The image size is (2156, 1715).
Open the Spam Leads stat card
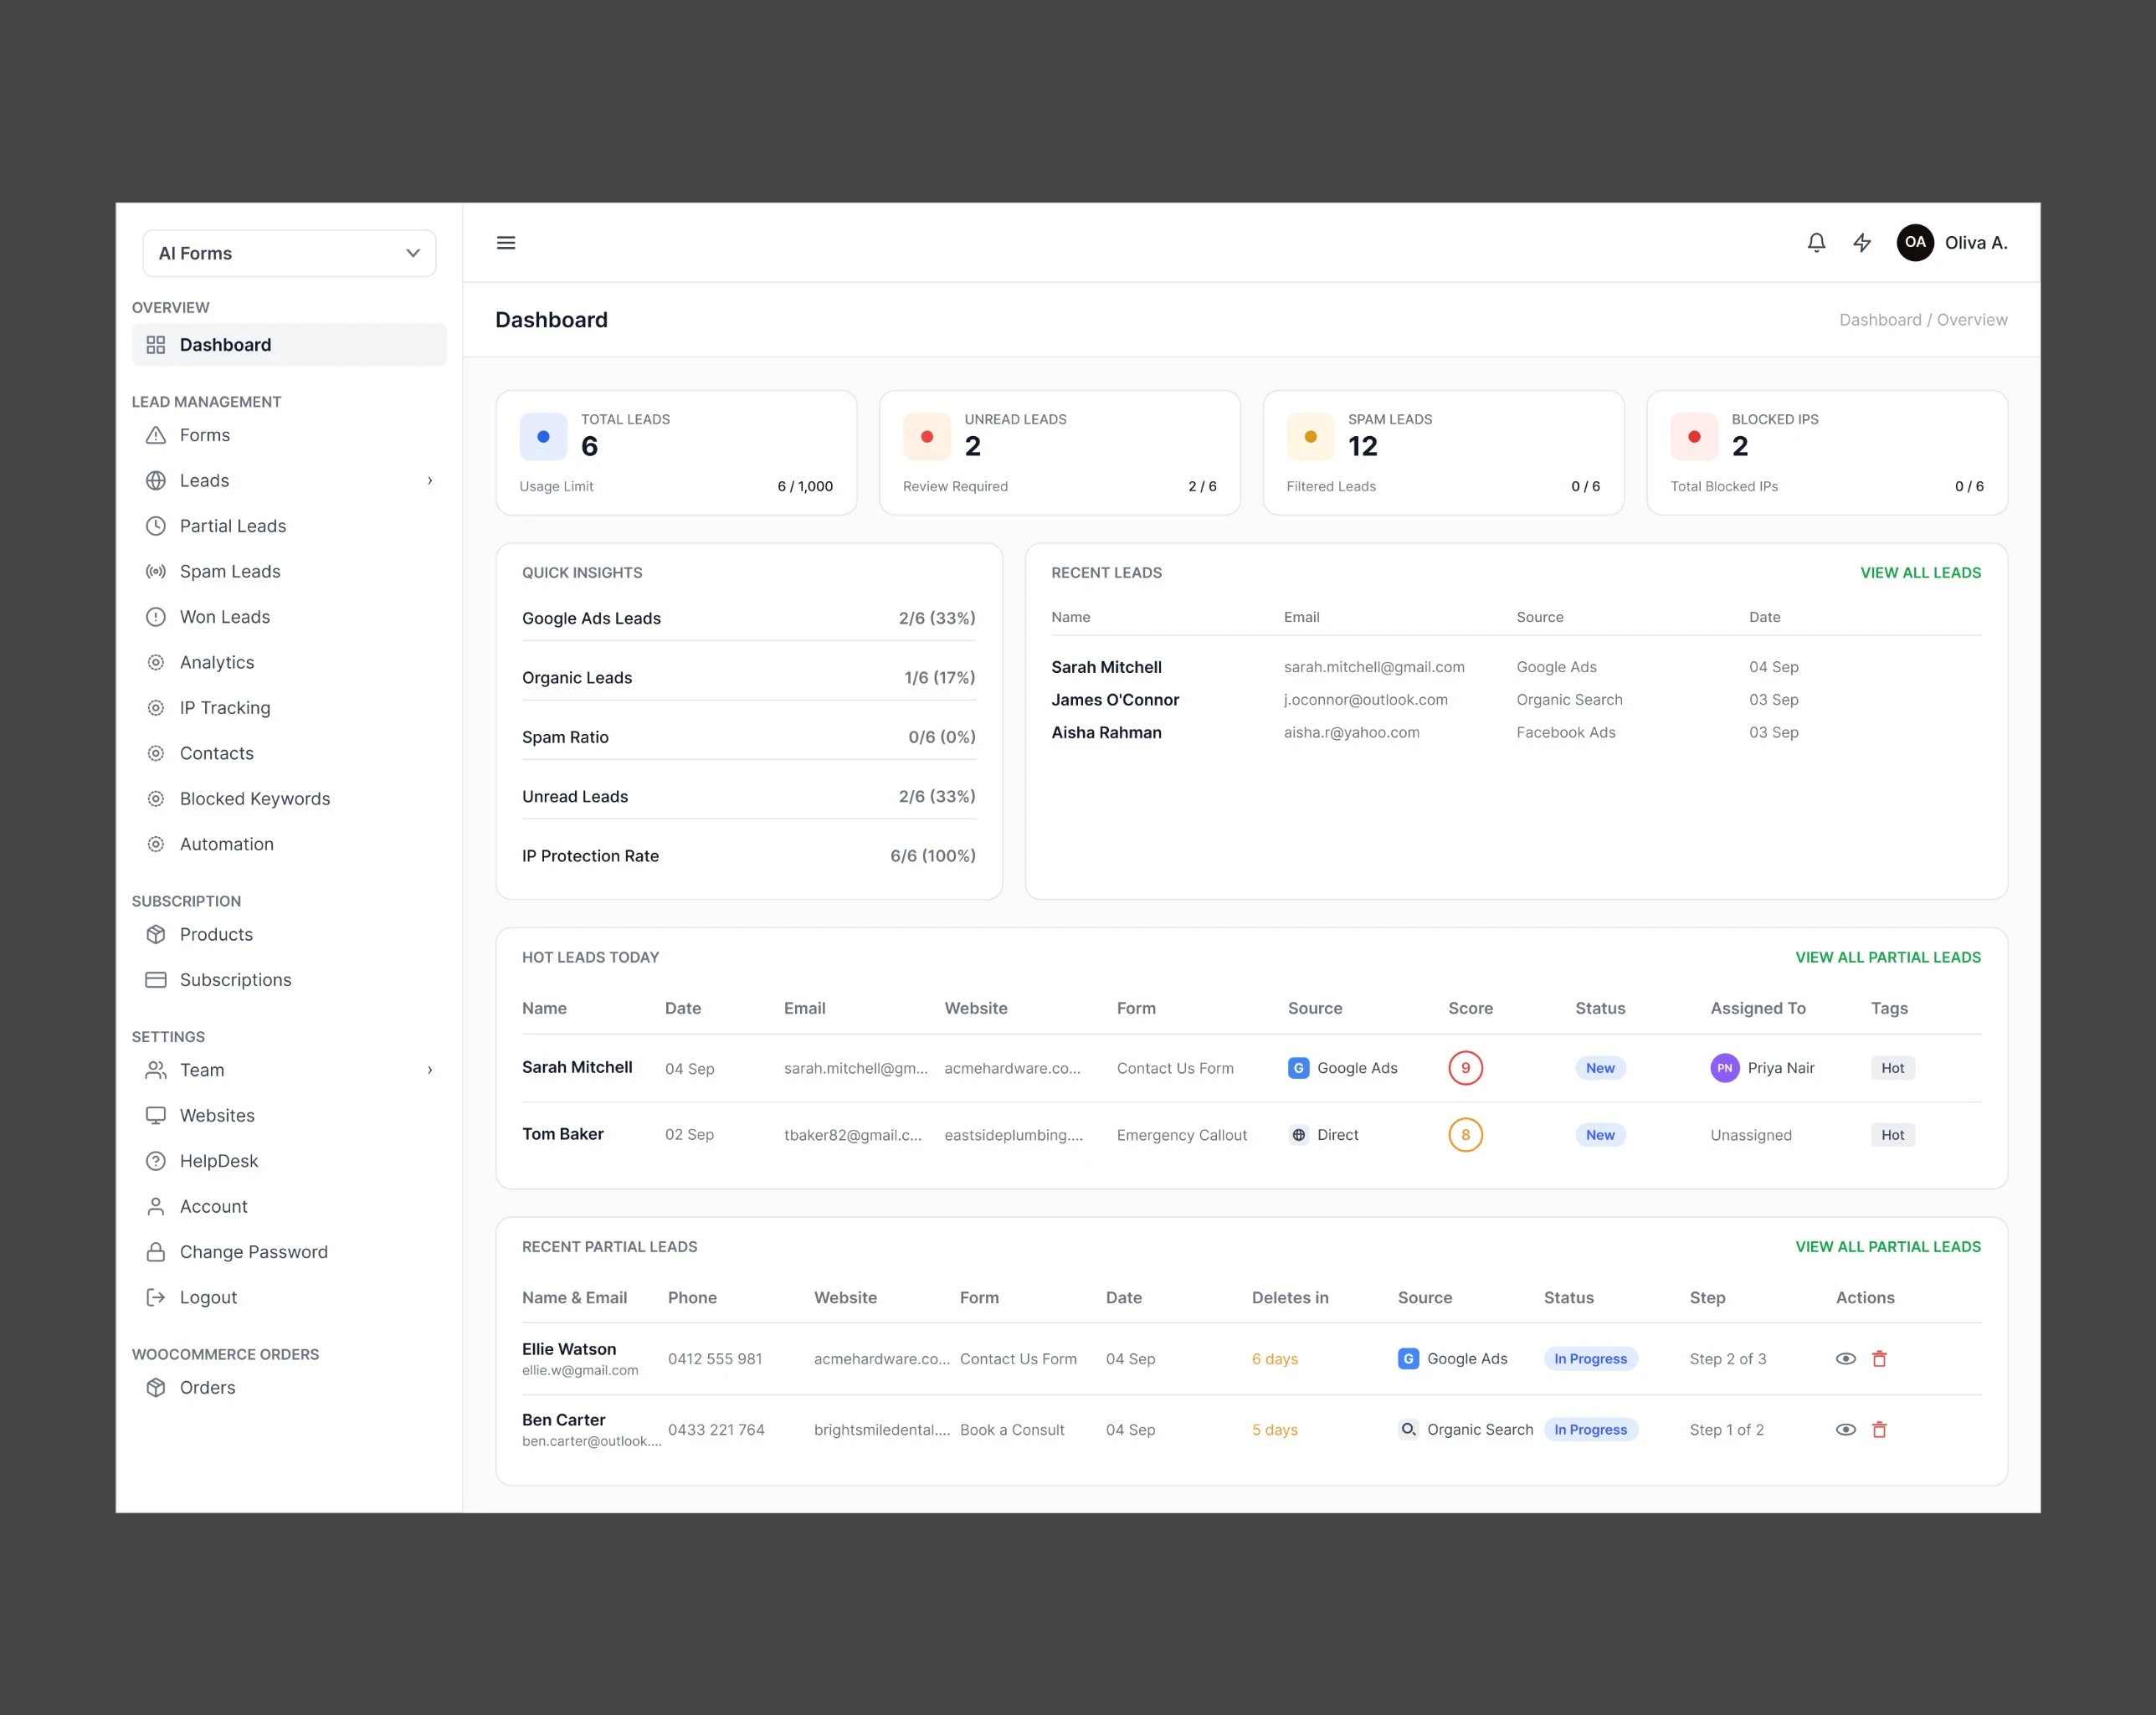coord(1443,453)
